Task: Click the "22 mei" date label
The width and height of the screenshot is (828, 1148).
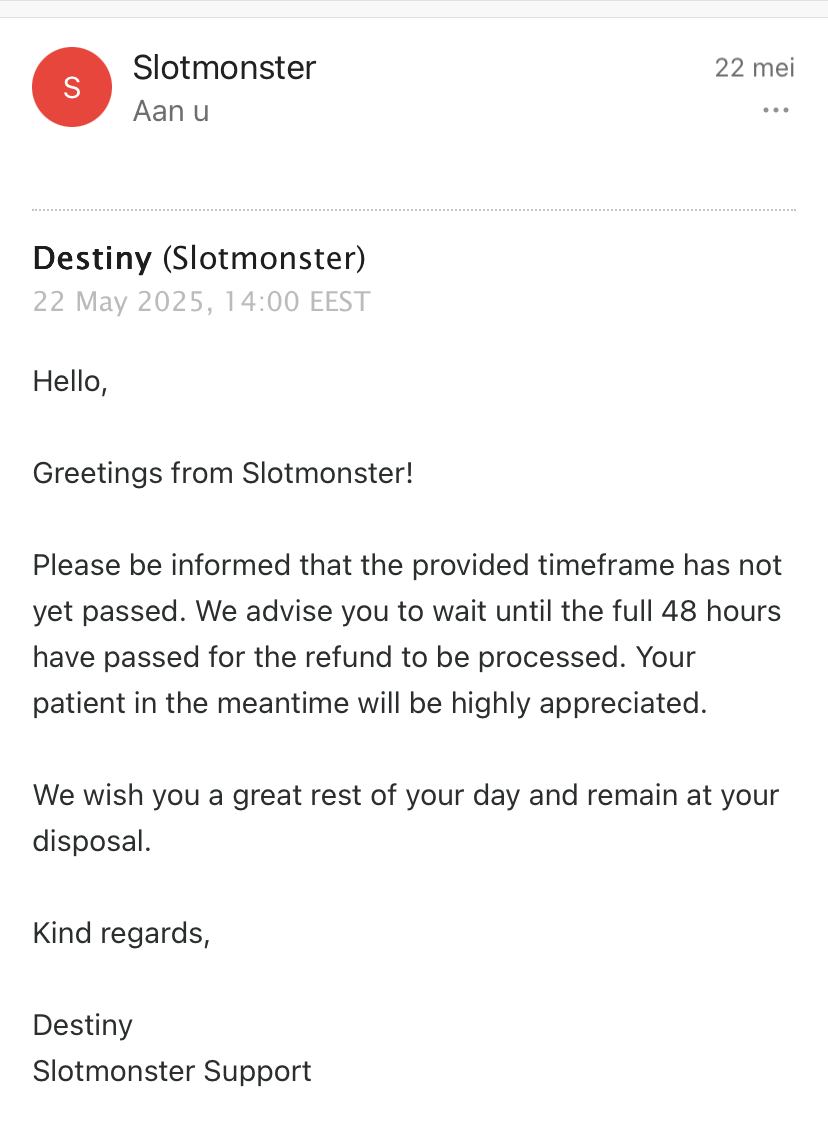Action: click(x=754, y=68)
